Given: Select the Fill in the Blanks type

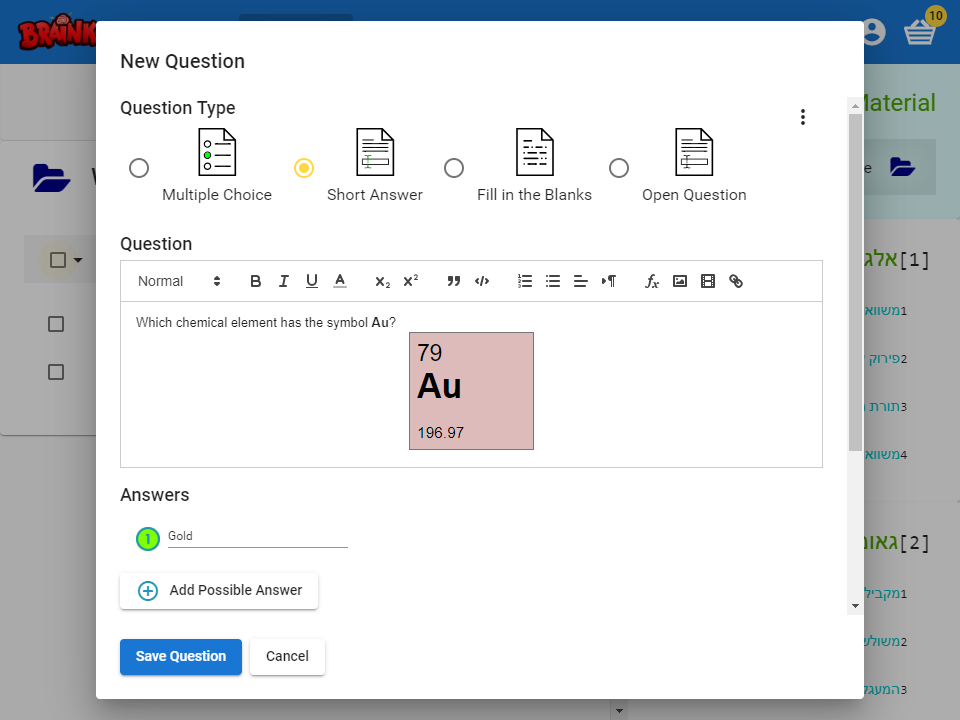Looking at the screenshot, I should 454,168.
